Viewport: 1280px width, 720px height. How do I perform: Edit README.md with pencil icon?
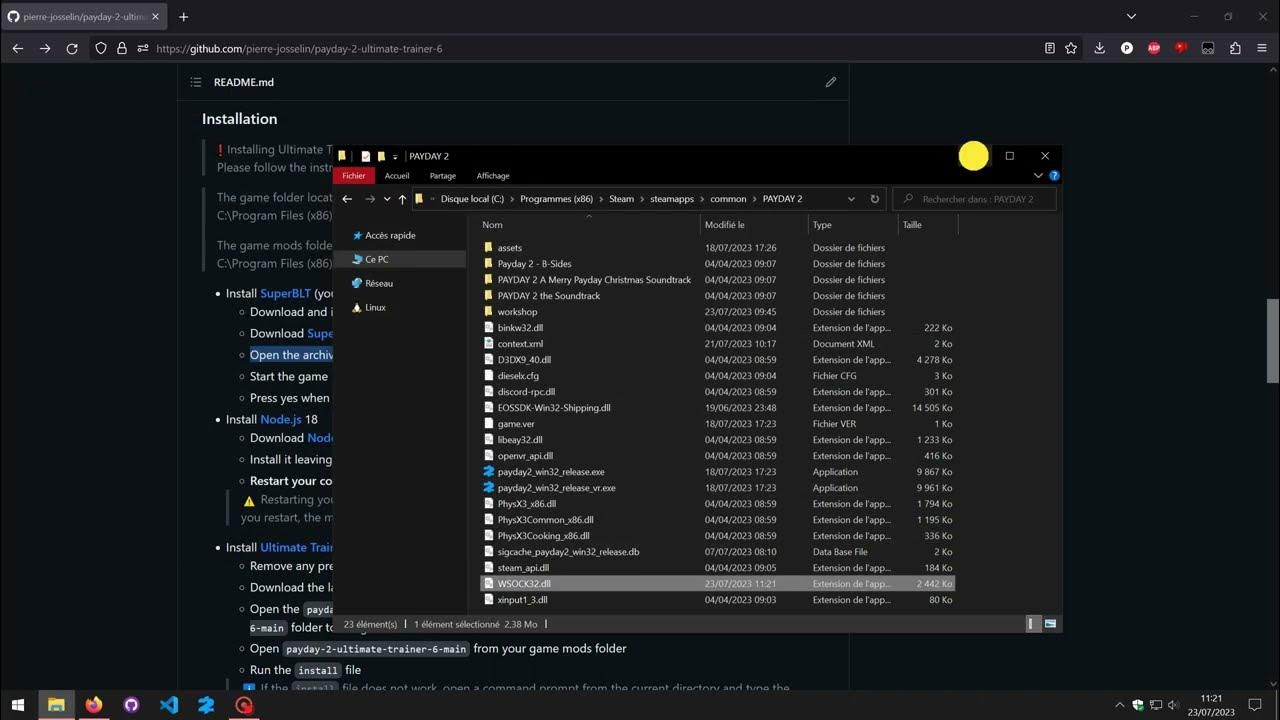click(830, 82)
